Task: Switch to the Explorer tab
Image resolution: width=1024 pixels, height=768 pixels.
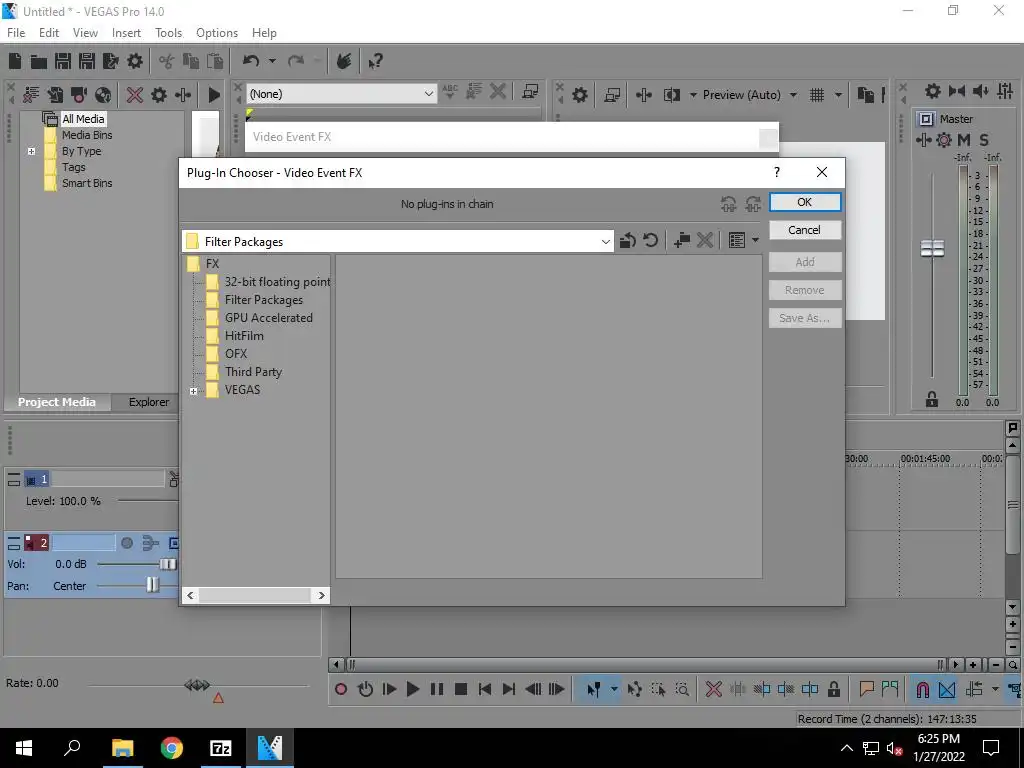Action: point(149,402)
